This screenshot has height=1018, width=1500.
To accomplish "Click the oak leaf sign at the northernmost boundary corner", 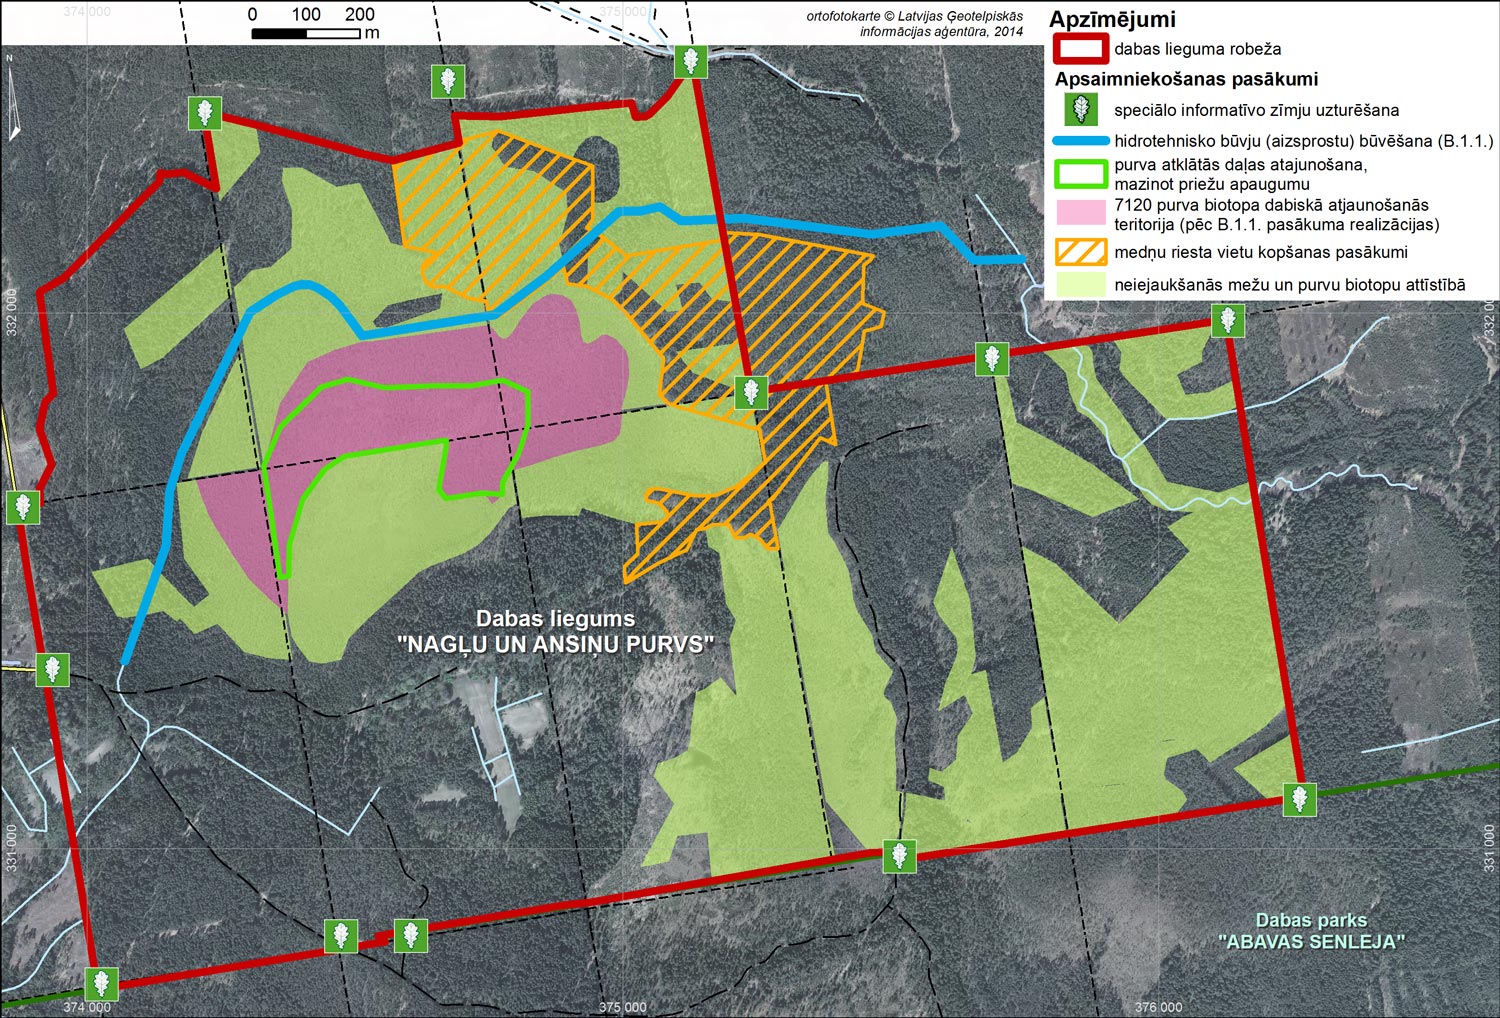I will tap(690, 61).
